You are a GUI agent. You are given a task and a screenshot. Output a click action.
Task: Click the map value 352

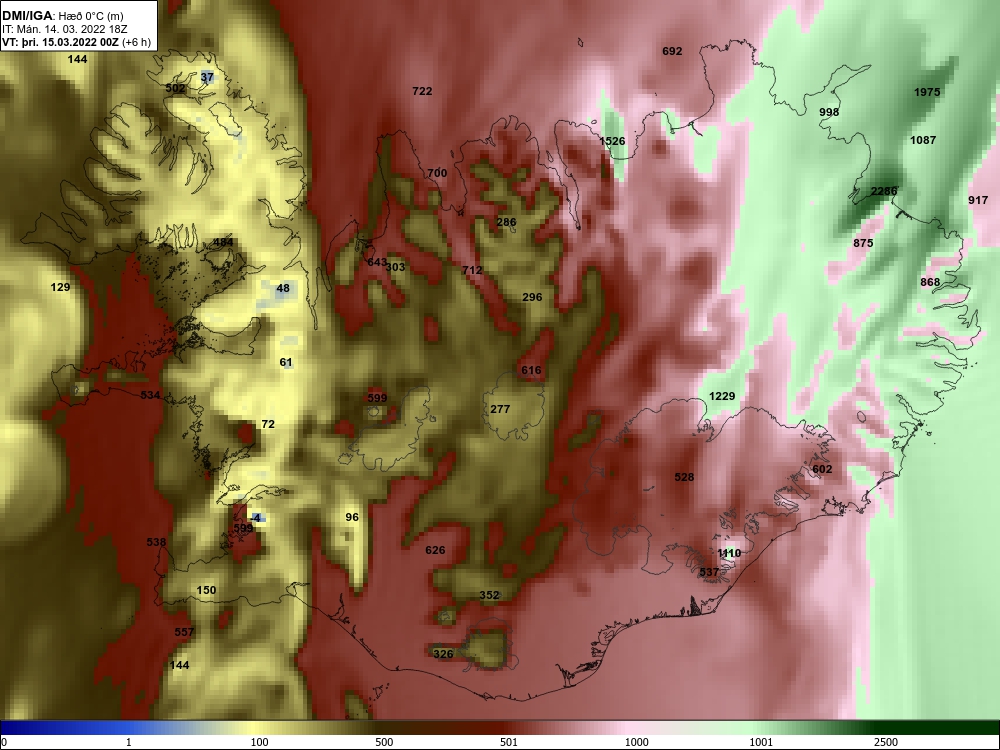(x=489, y=595)
